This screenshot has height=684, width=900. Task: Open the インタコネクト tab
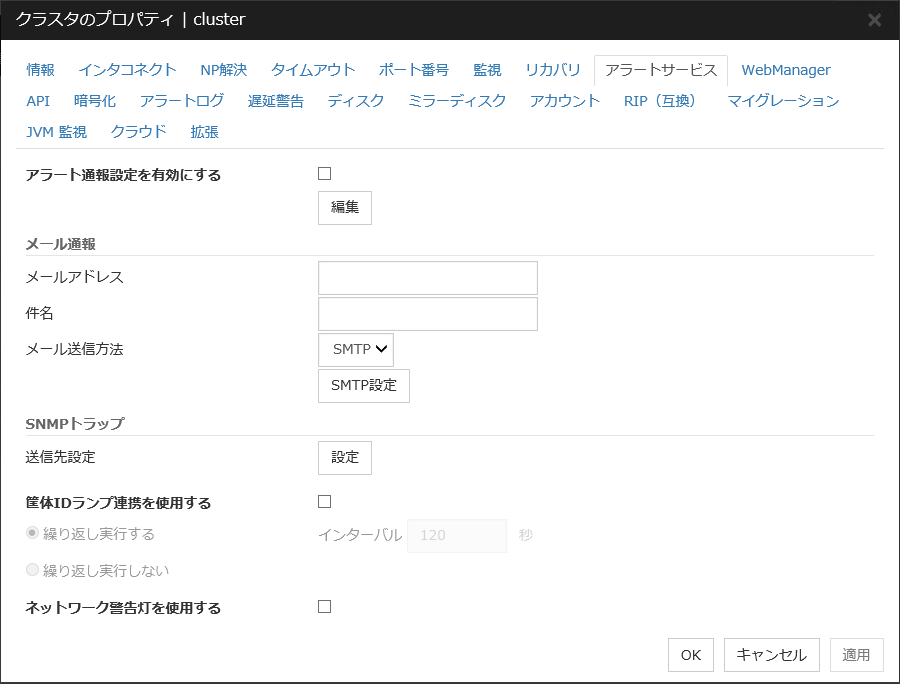127,70
